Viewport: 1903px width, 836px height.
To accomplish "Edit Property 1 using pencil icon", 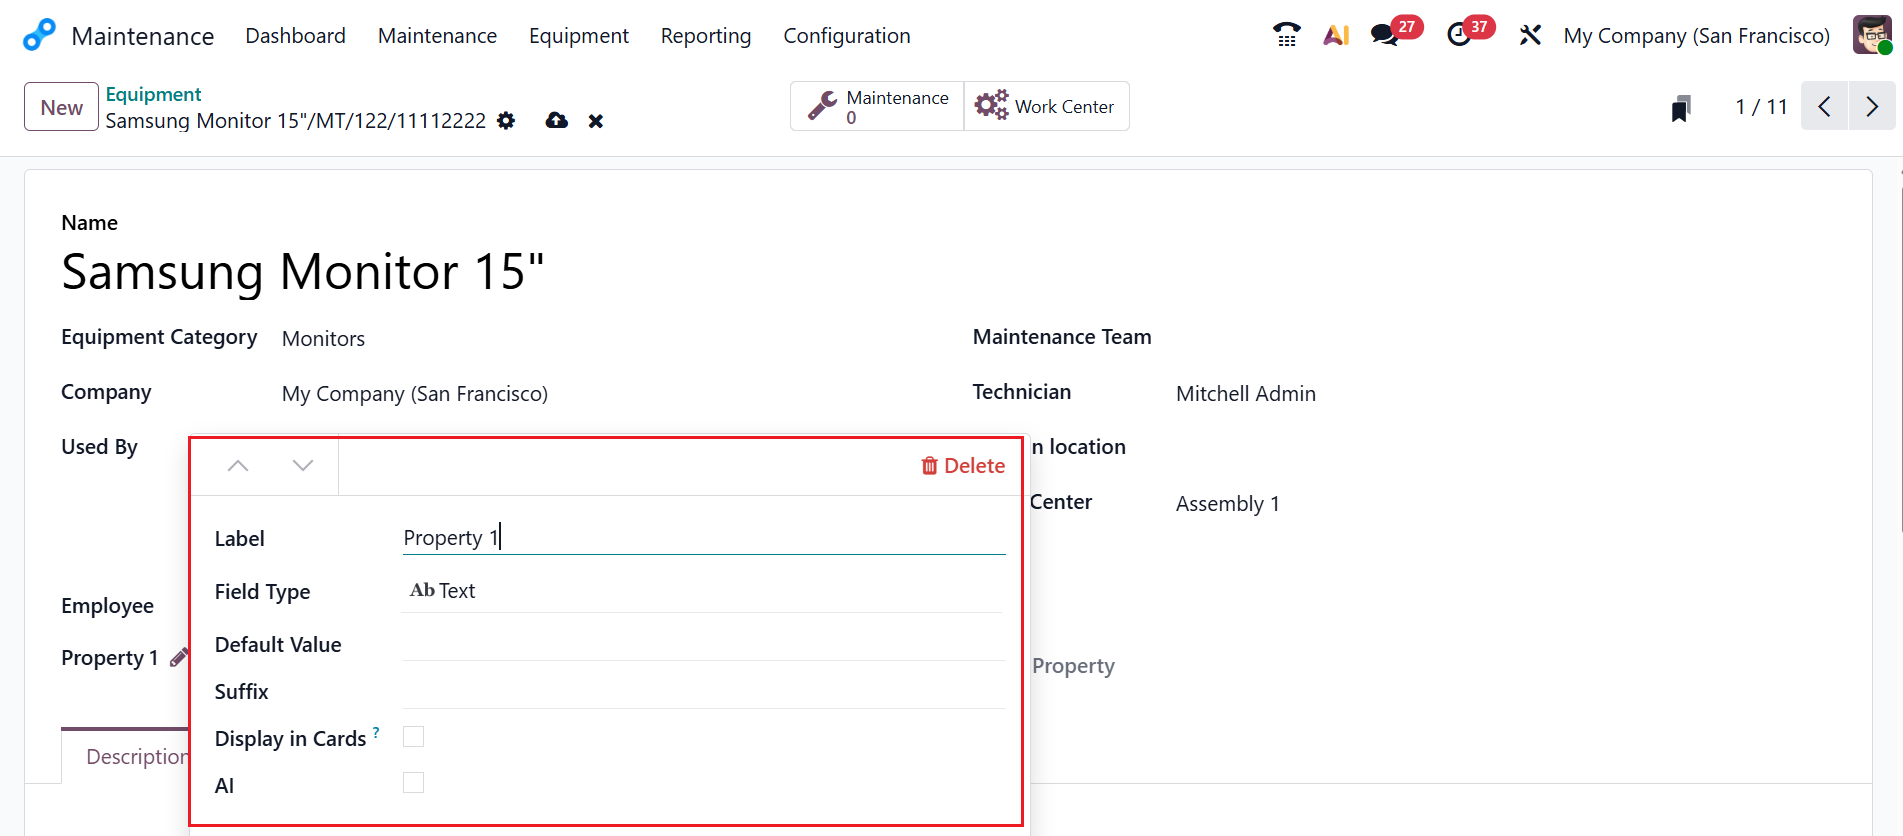I will point(179,658).
